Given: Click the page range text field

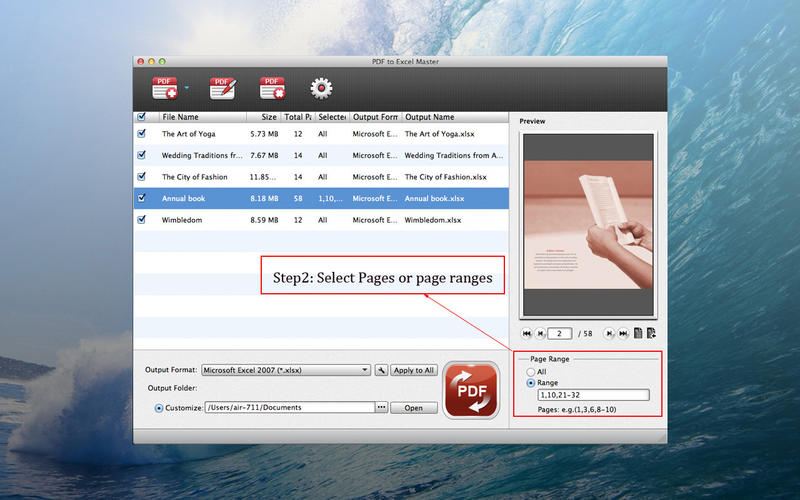Looking at the screenshot, I should 592,395.
